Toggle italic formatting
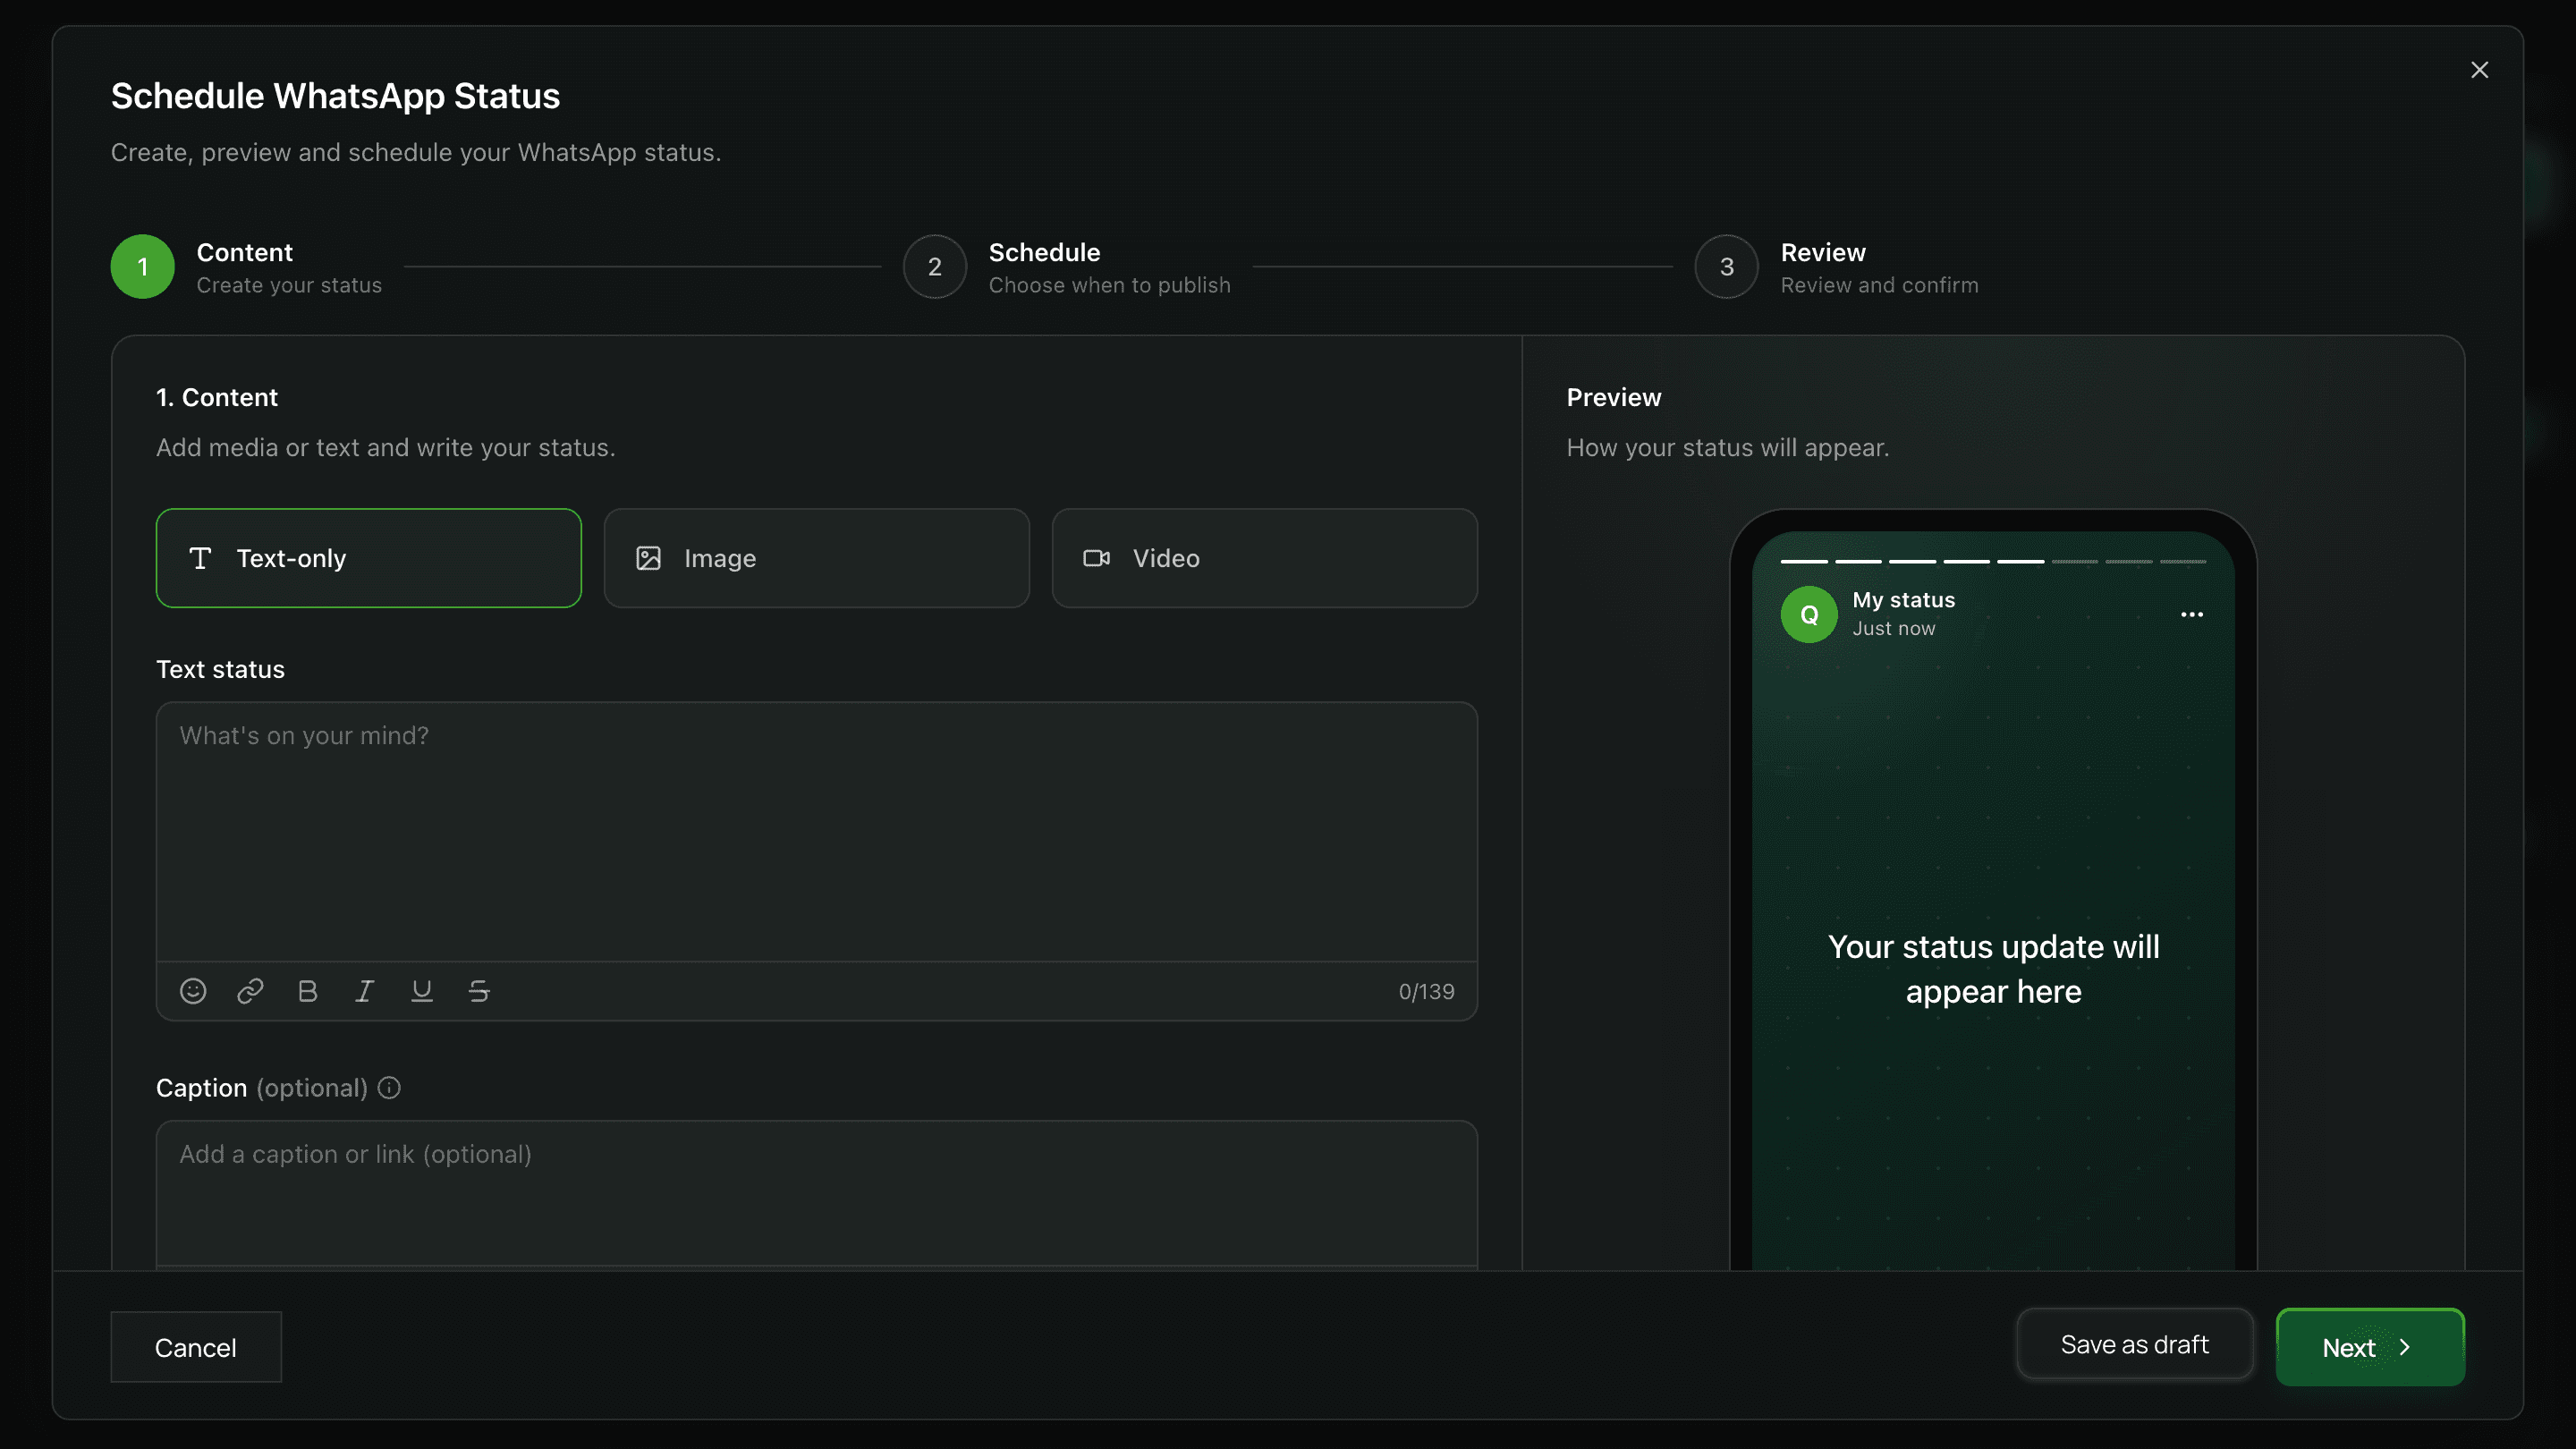The width and height of the screenshot is (2576, 1449). (x=365, y=991)
